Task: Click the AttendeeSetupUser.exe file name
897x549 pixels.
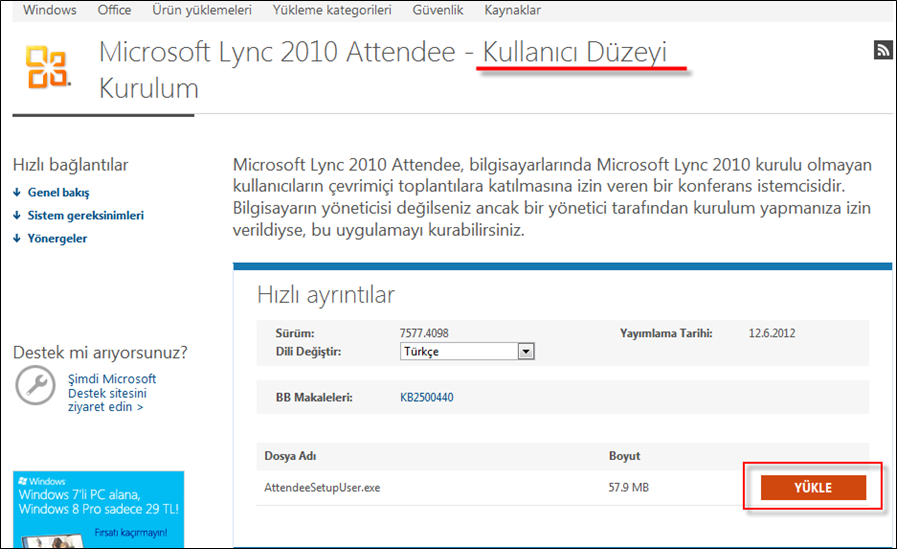Action: pos(322,488)
